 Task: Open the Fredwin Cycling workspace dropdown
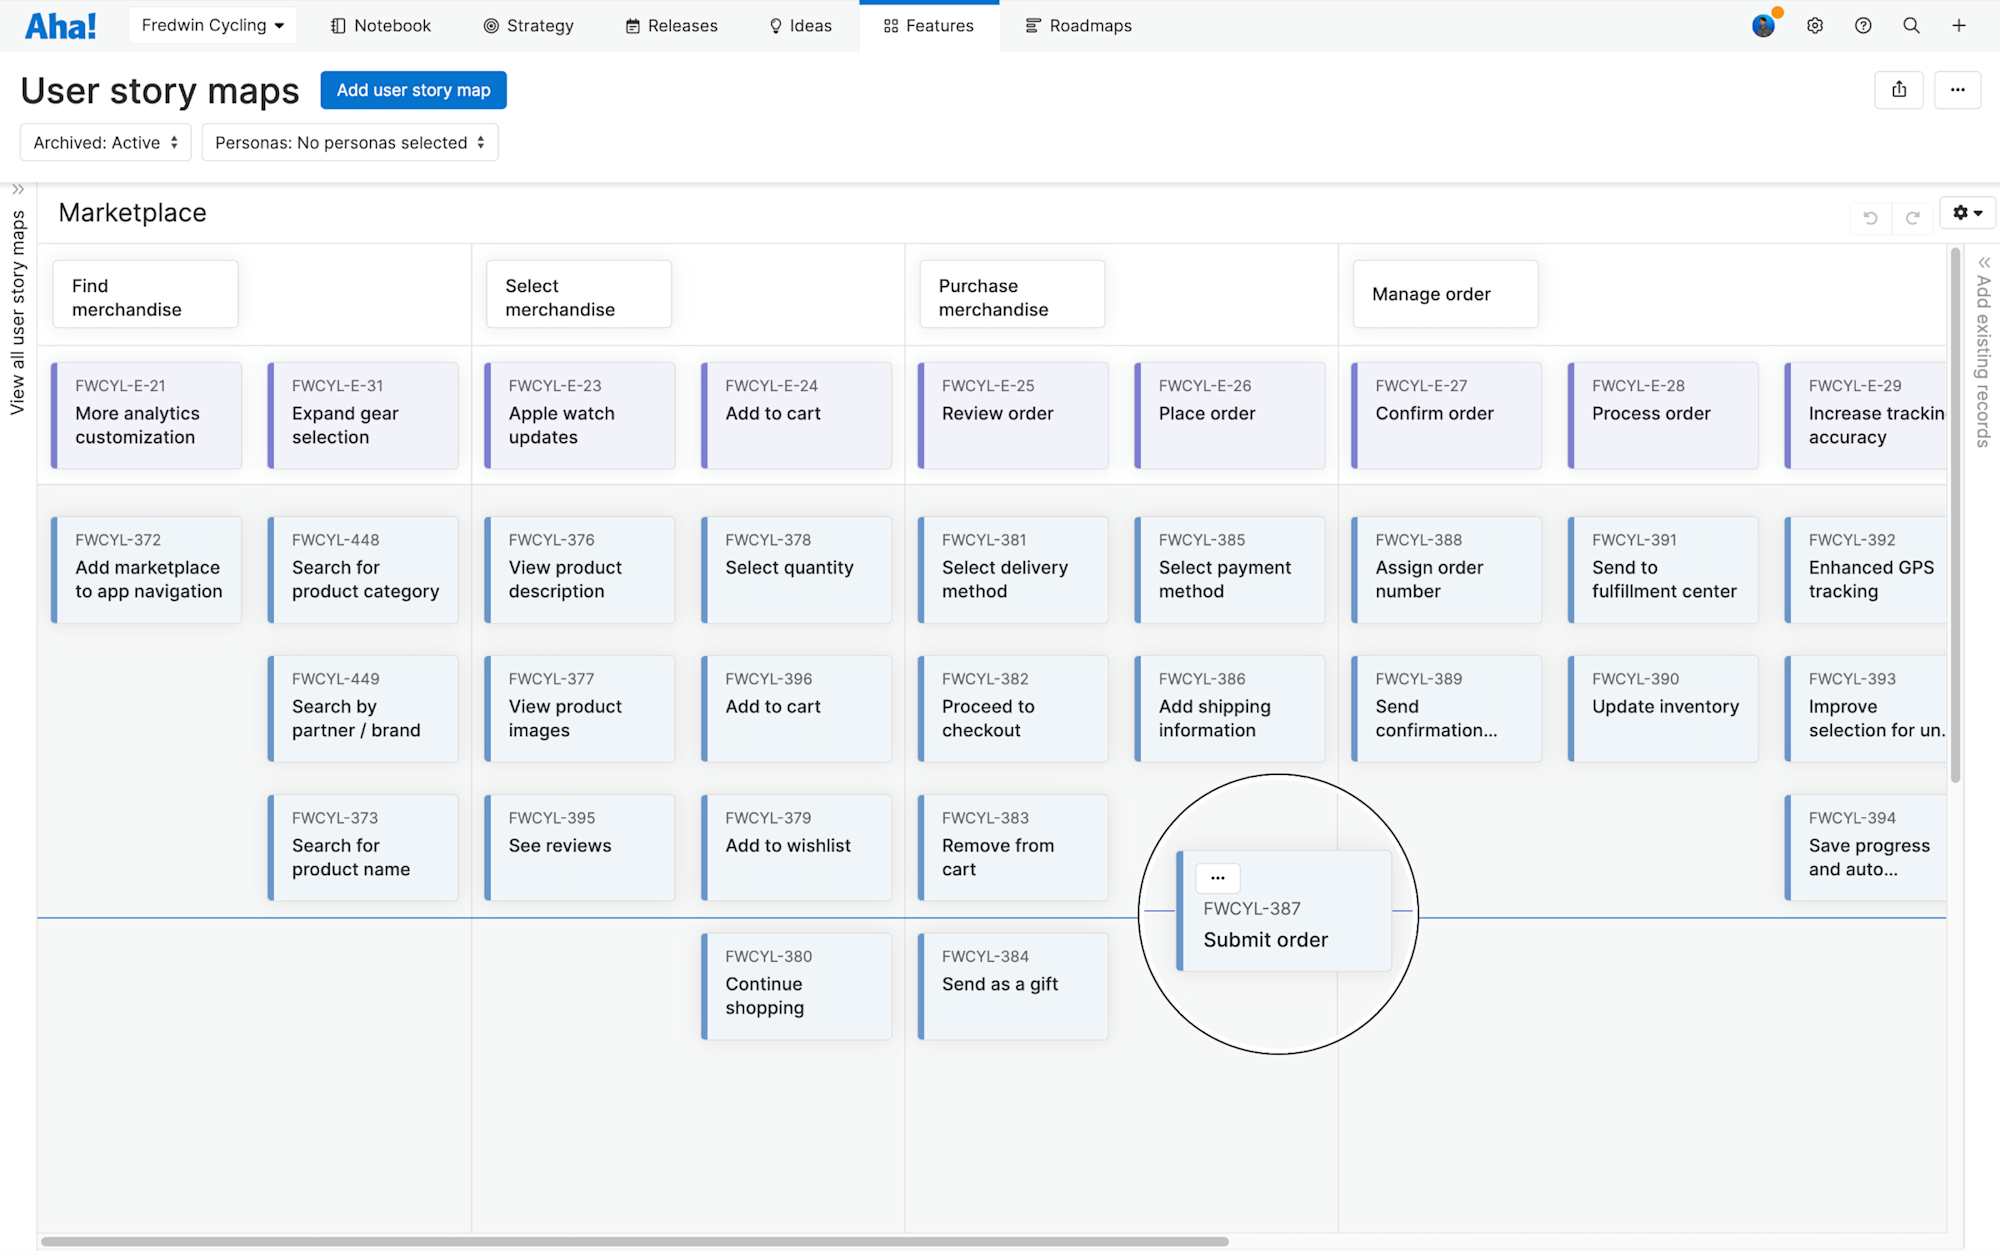point(212,26)
